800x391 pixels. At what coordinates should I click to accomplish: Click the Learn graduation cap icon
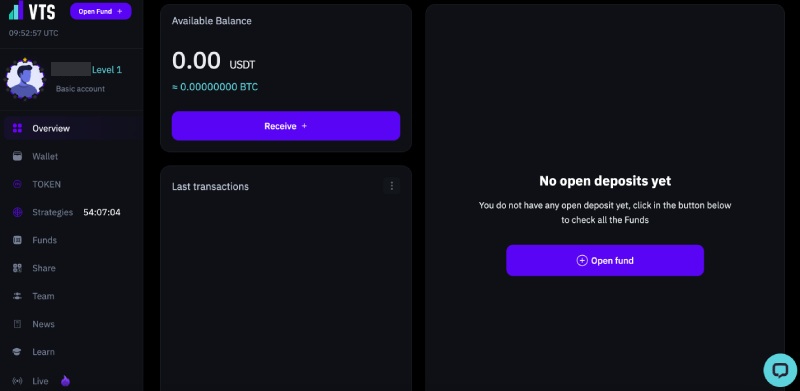(17, 352)
